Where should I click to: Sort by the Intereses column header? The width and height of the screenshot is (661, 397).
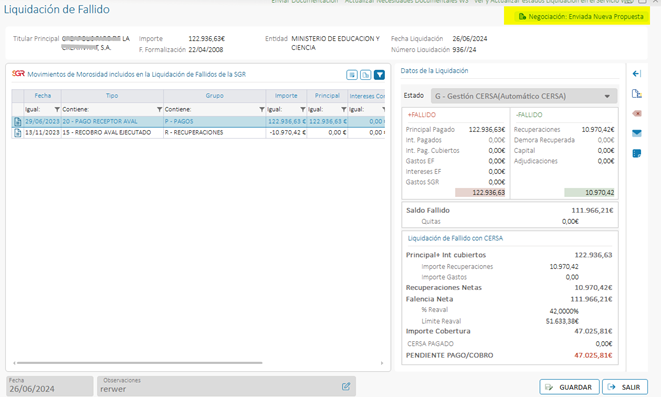367,96
